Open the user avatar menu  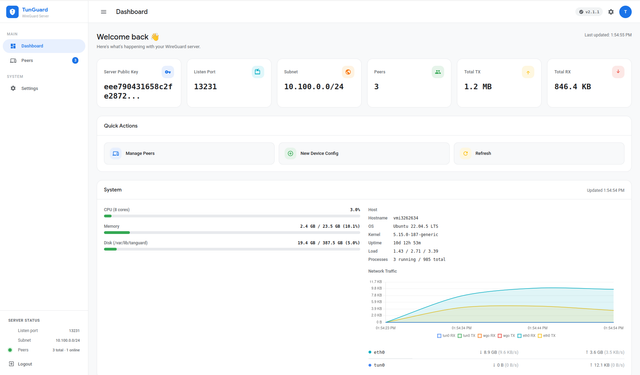point(625,12)
